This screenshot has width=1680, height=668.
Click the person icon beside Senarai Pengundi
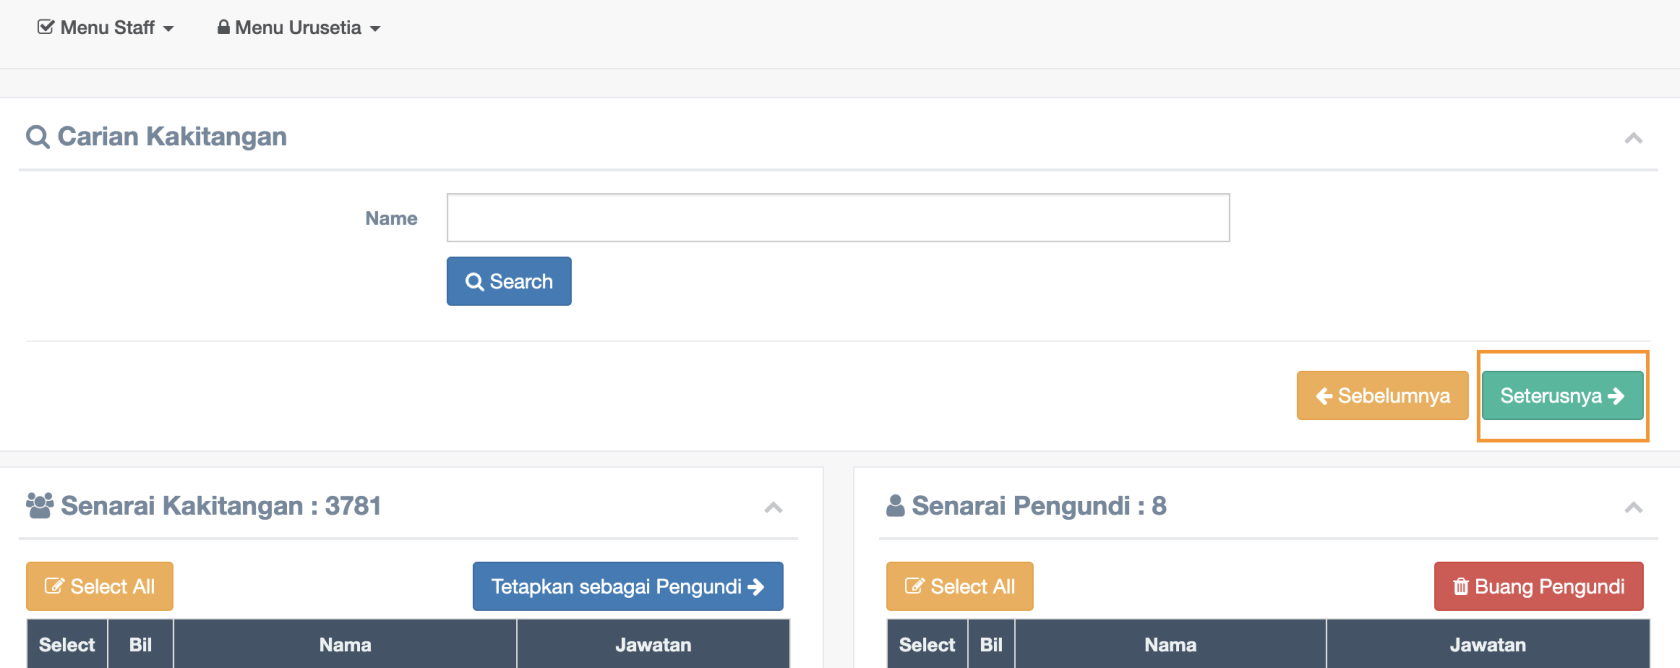[895, 506]
